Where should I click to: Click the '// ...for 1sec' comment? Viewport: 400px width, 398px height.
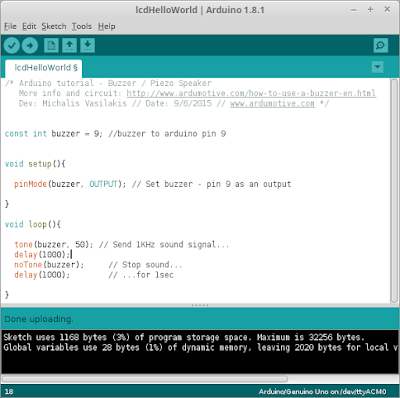click(141, 275)
